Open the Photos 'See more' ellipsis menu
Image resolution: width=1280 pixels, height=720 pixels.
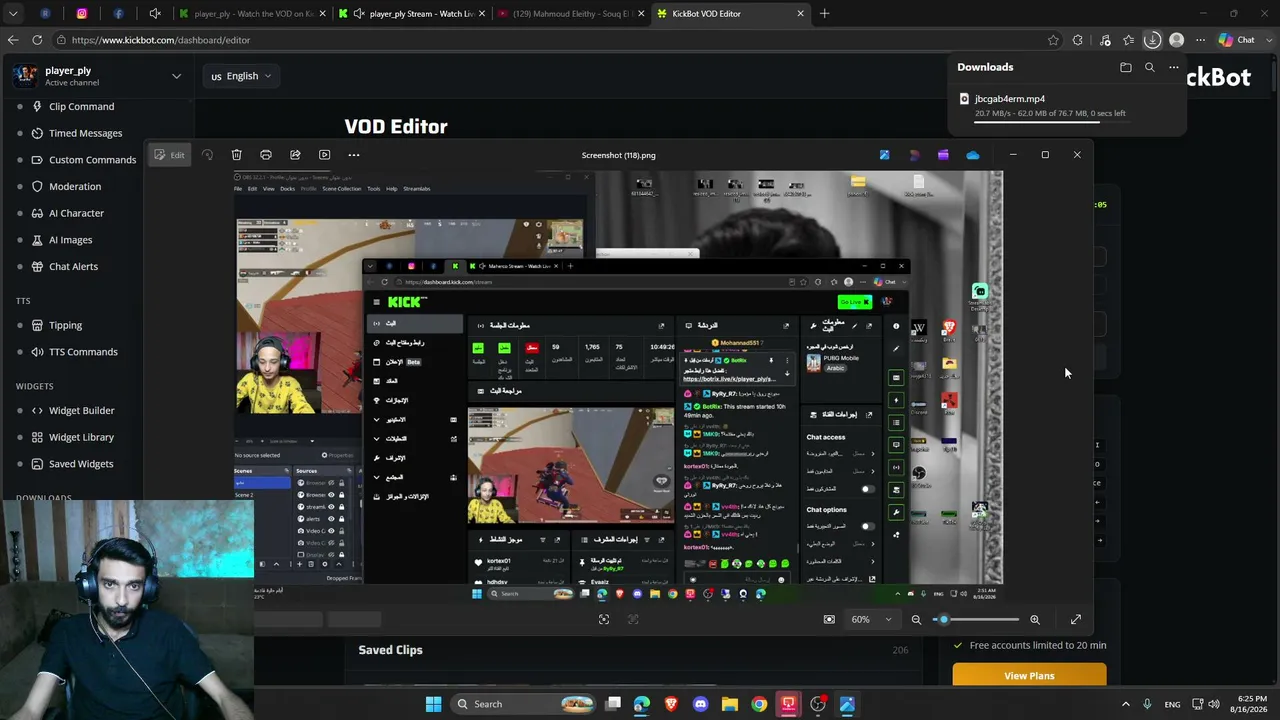tap(353, 155)
